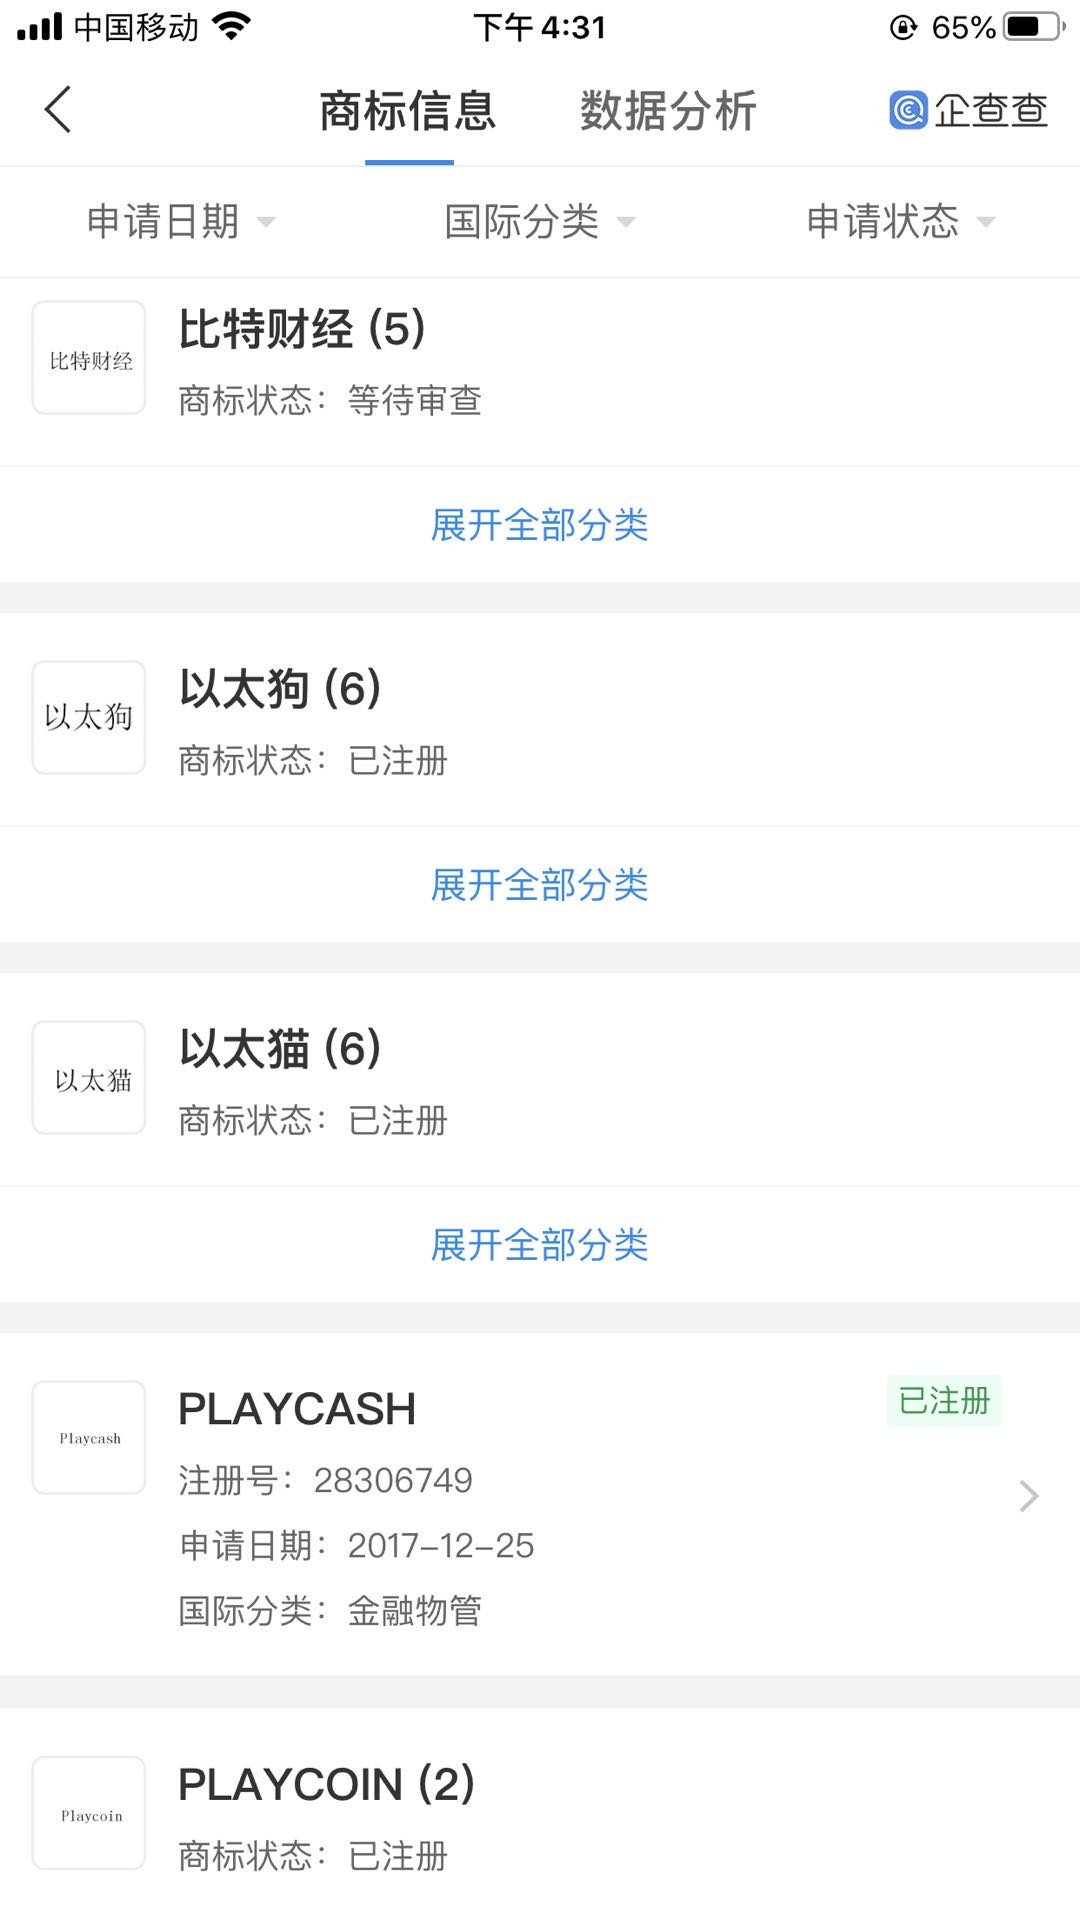1080x1920 pixels.
Task: Expand all categories under 以太狗
Action: coord(539,885)
